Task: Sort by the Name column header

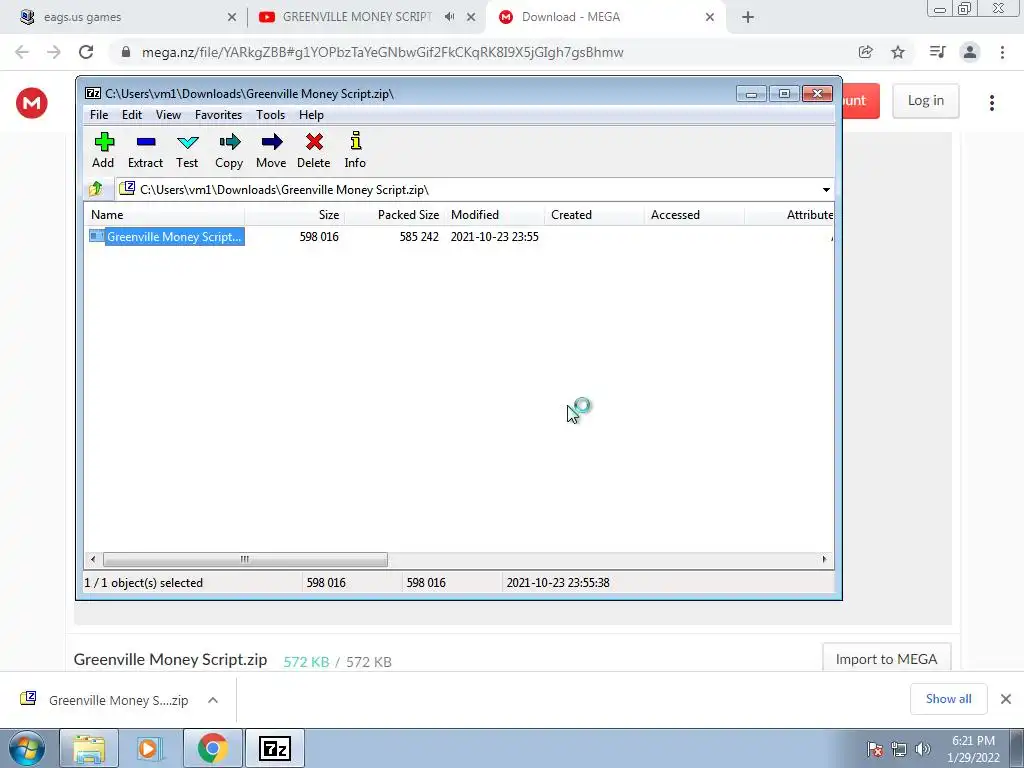Action: tap(165, 215)
